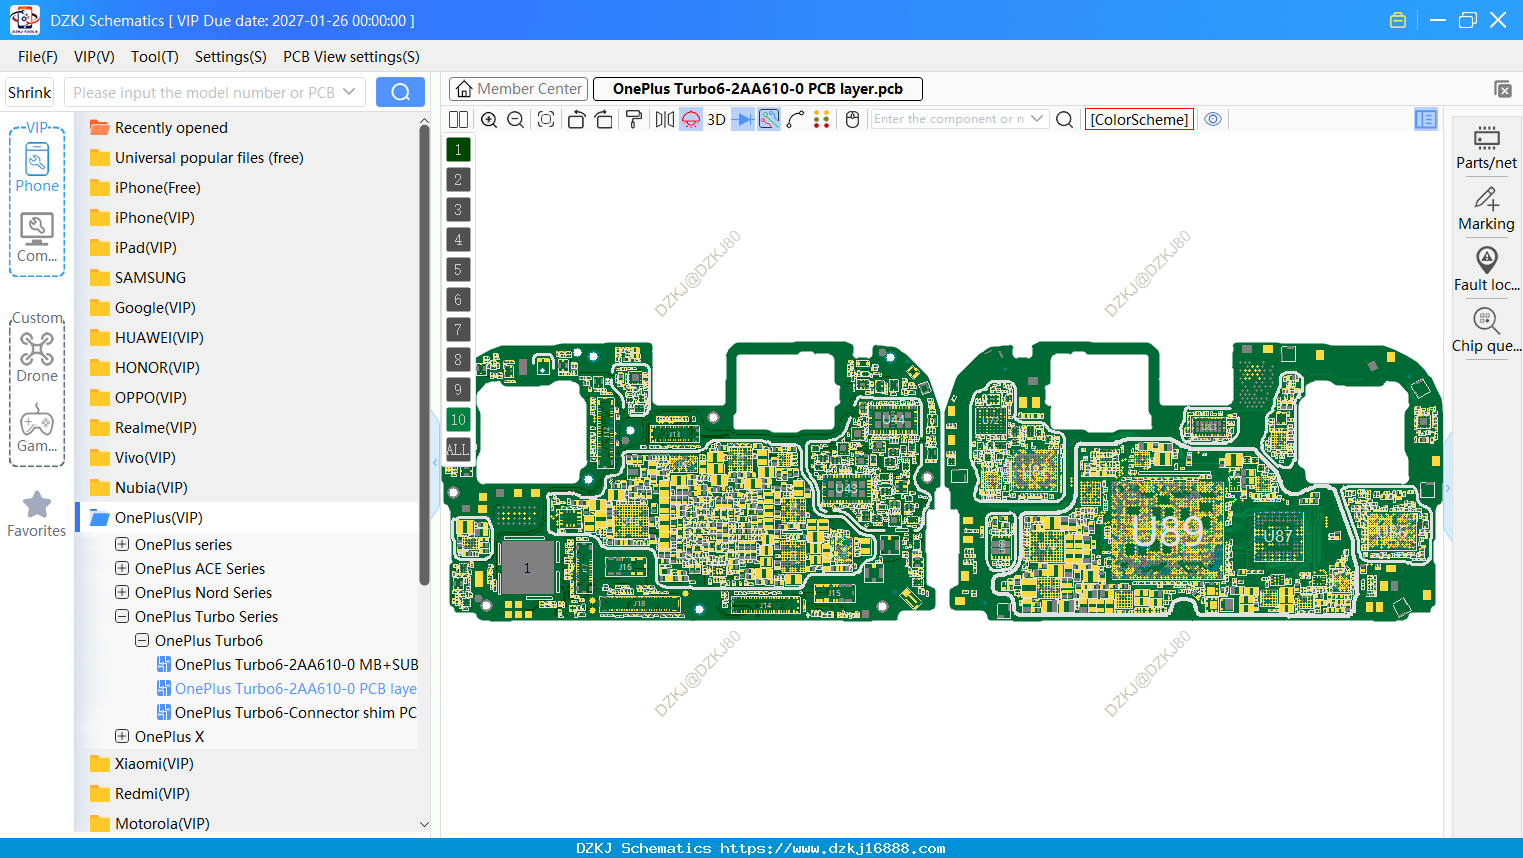Screen dimensions: 1523x858
Task: Open the colored dots pin display
Action: 822,120
